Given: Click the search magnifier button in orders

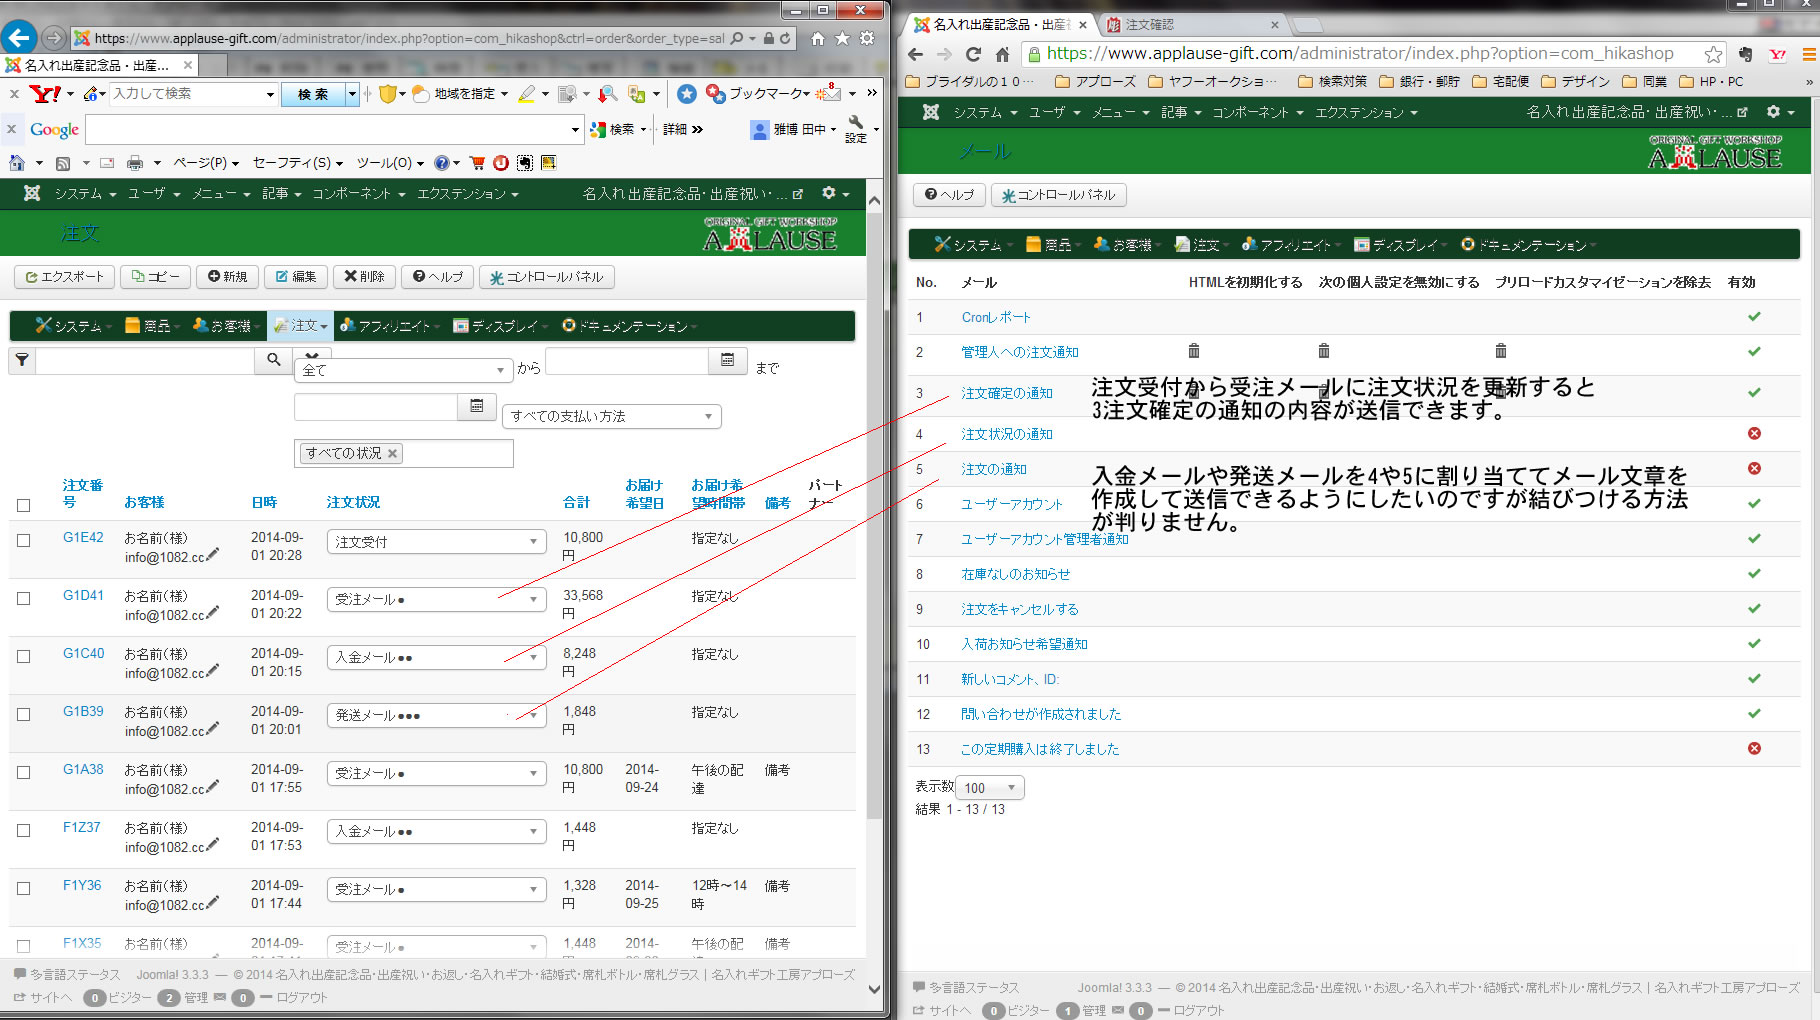Looking at the screenshot, I should coord(273,360).
